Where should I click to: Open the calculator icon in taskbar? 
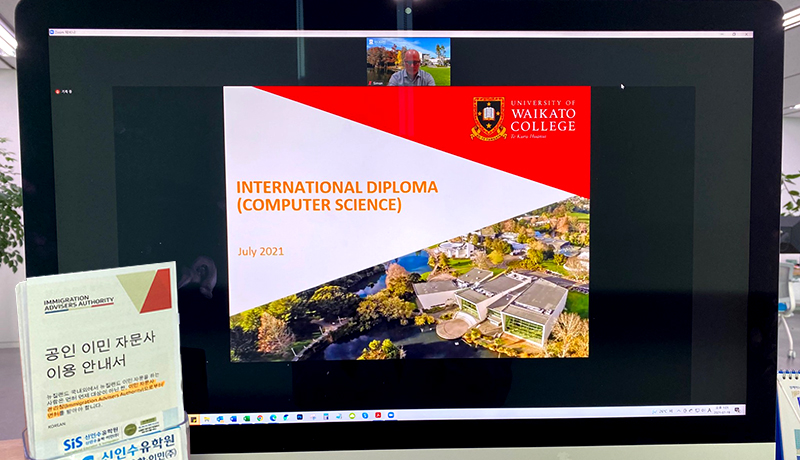(326, 417)
